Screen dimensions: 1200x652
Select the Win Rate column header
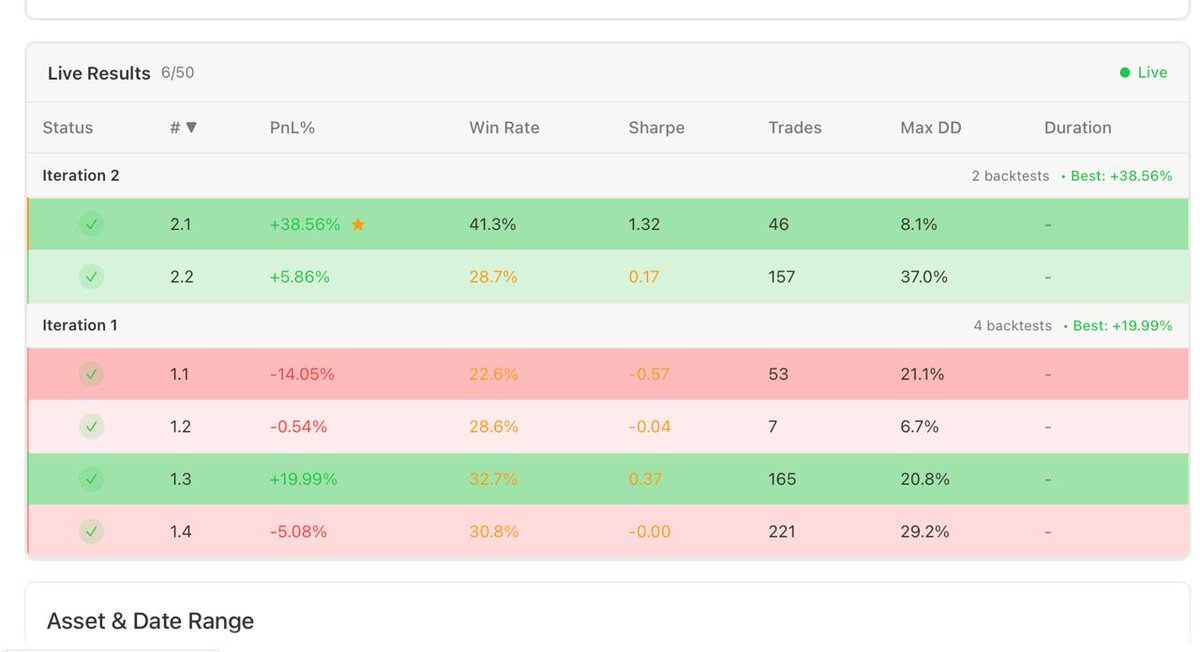(504, 127)
